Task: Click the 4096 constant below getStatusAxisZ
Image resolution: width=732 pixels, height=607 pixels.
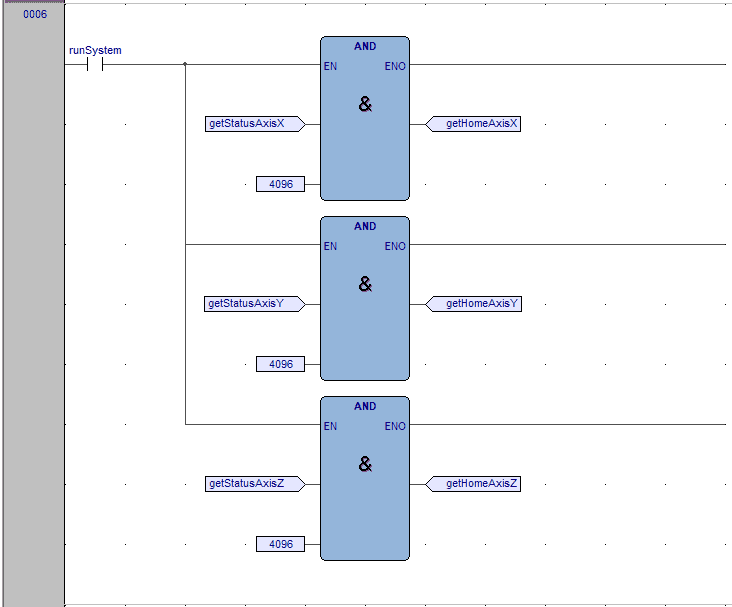Action: click(281, 544)
